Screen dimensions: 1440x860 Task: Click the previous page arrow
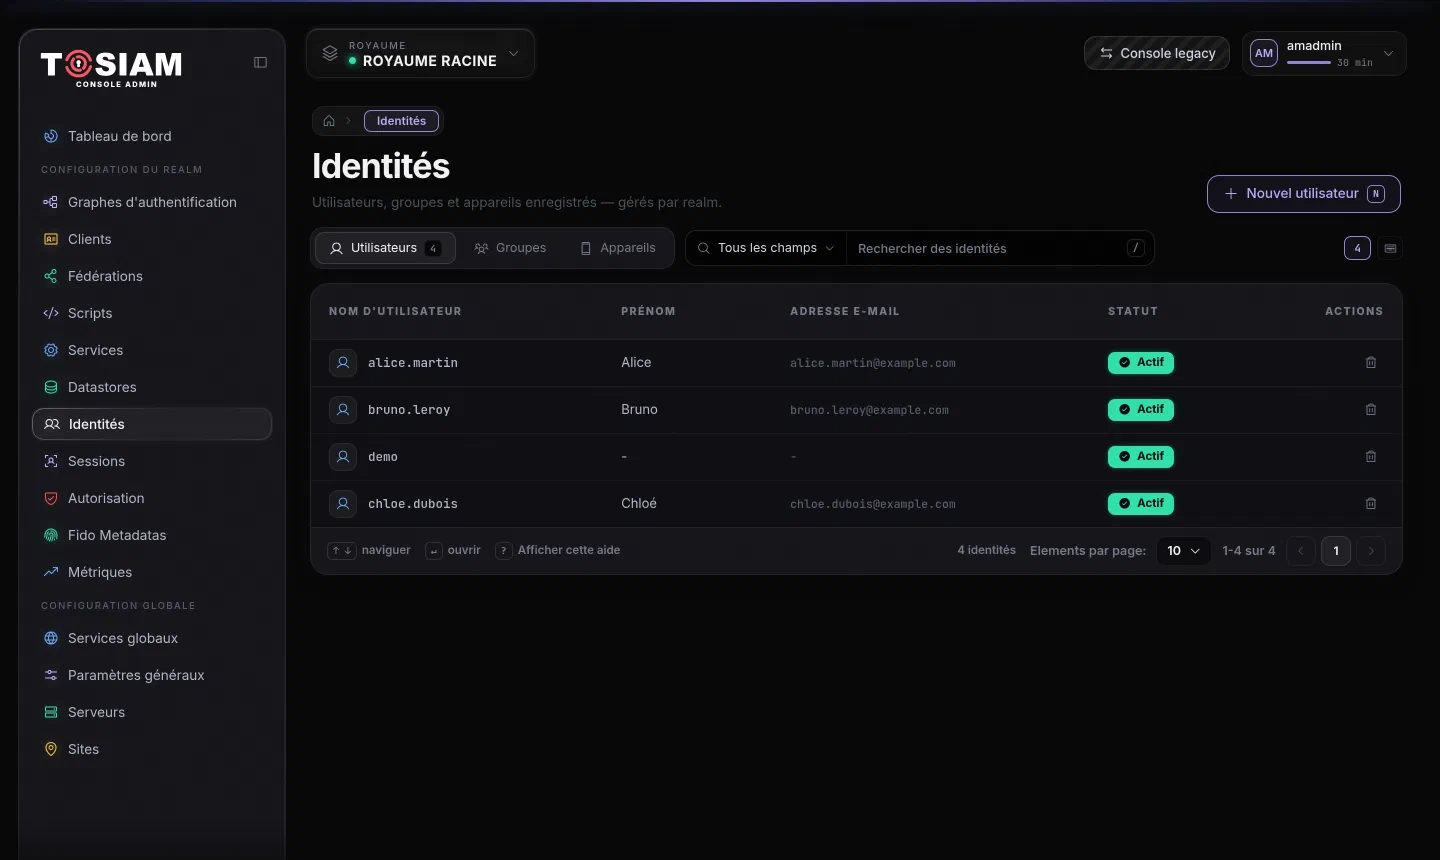[x=1300, y=551]
